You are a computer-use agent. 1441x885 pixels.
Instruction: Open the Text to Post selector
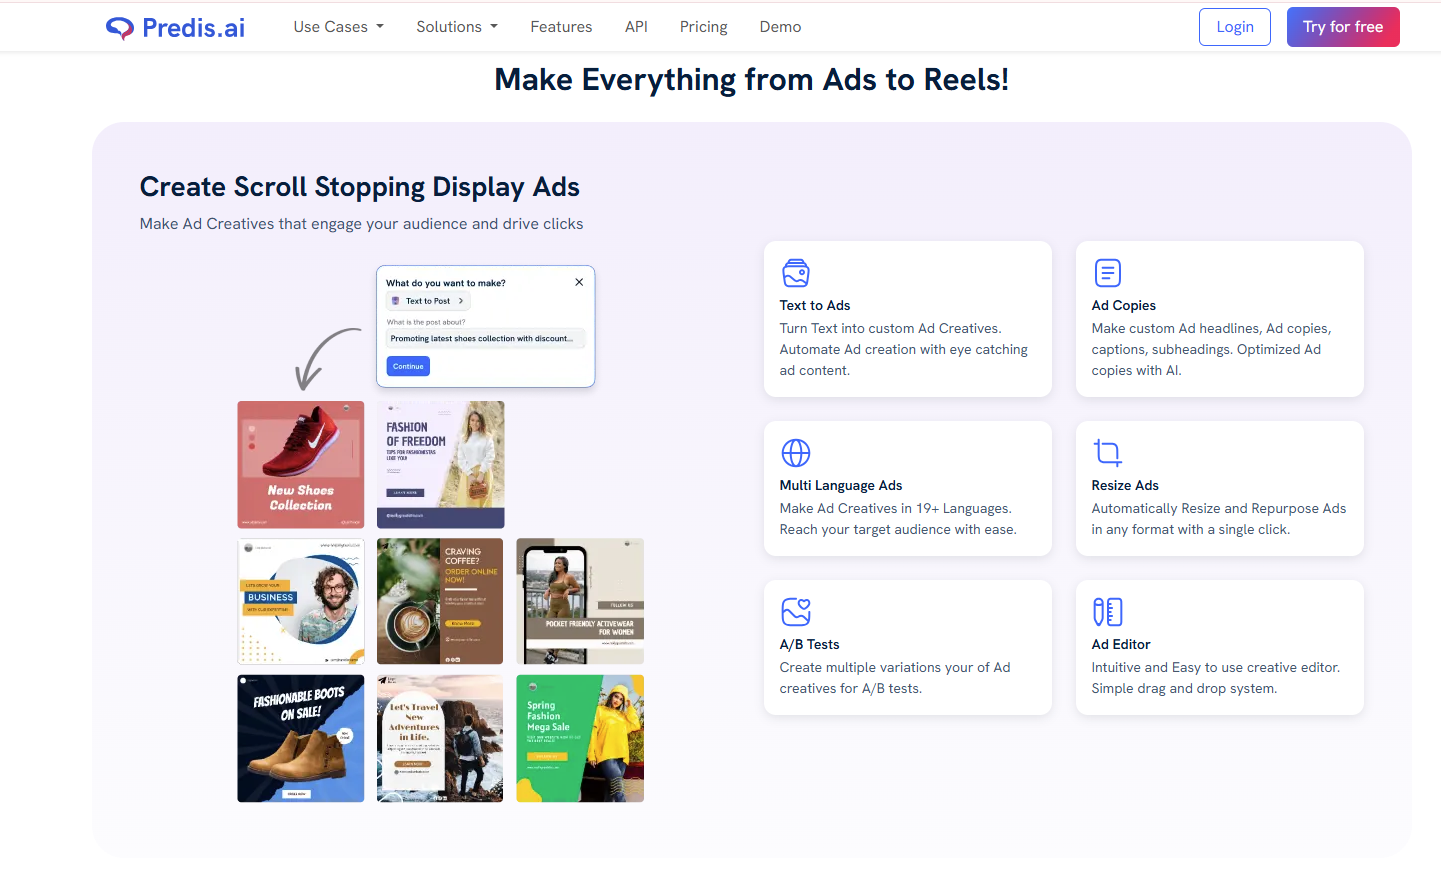click(x=428, y=301)
